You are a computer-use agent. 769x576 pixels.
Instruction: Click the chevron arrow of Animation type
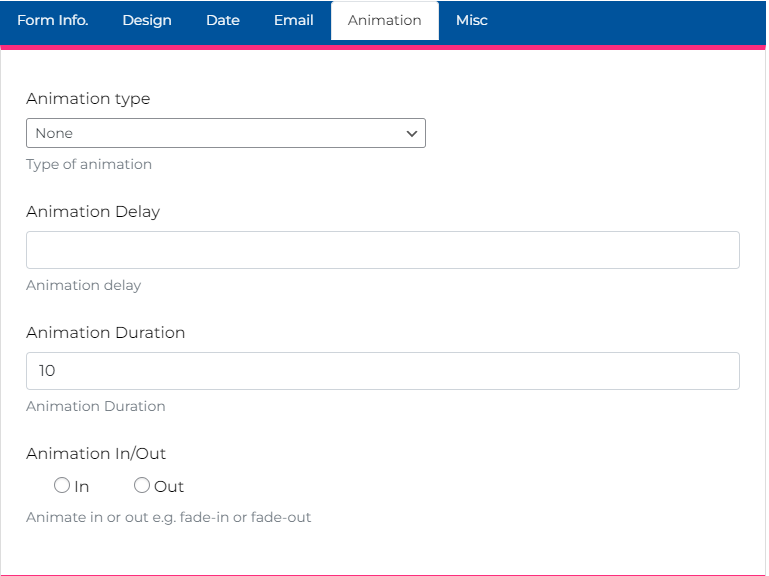411,133
